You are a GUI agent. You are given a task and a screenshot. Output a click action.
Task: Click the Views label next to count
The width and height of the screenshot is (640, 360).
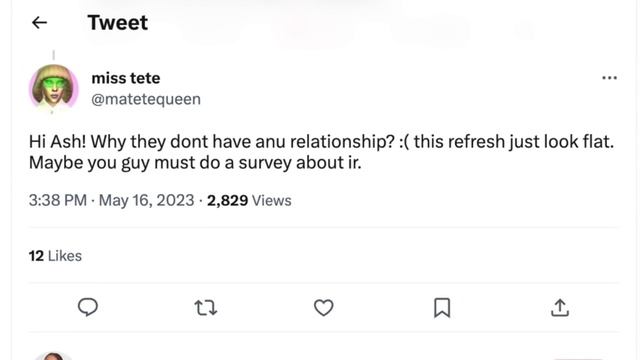(x=271, y=200)
